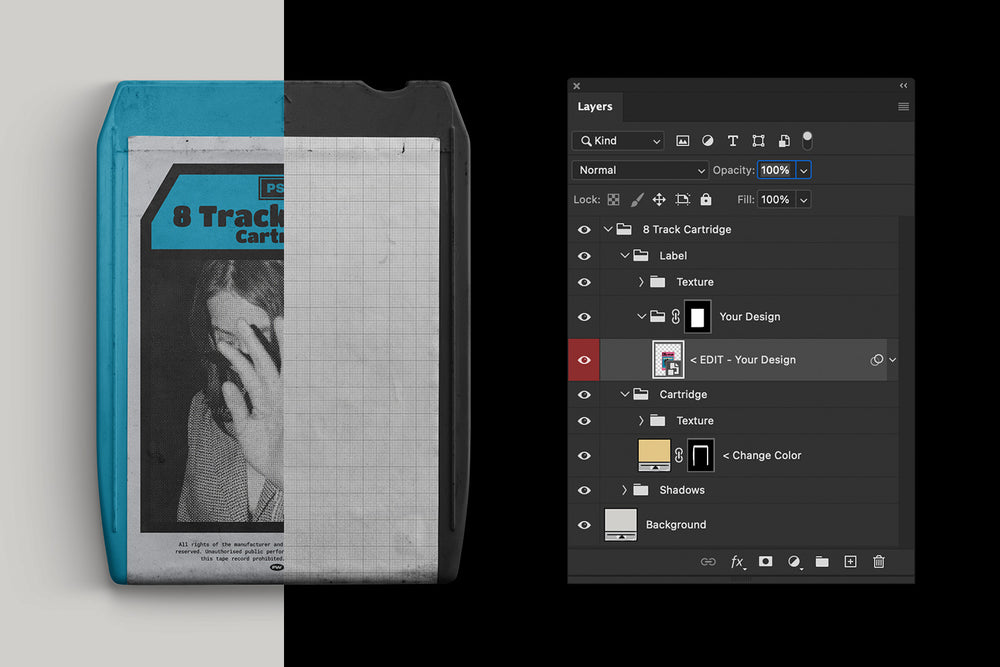Click the Delete layer trash icon
This screenshot has width=1000, height=667.
(x=879, y=562)
